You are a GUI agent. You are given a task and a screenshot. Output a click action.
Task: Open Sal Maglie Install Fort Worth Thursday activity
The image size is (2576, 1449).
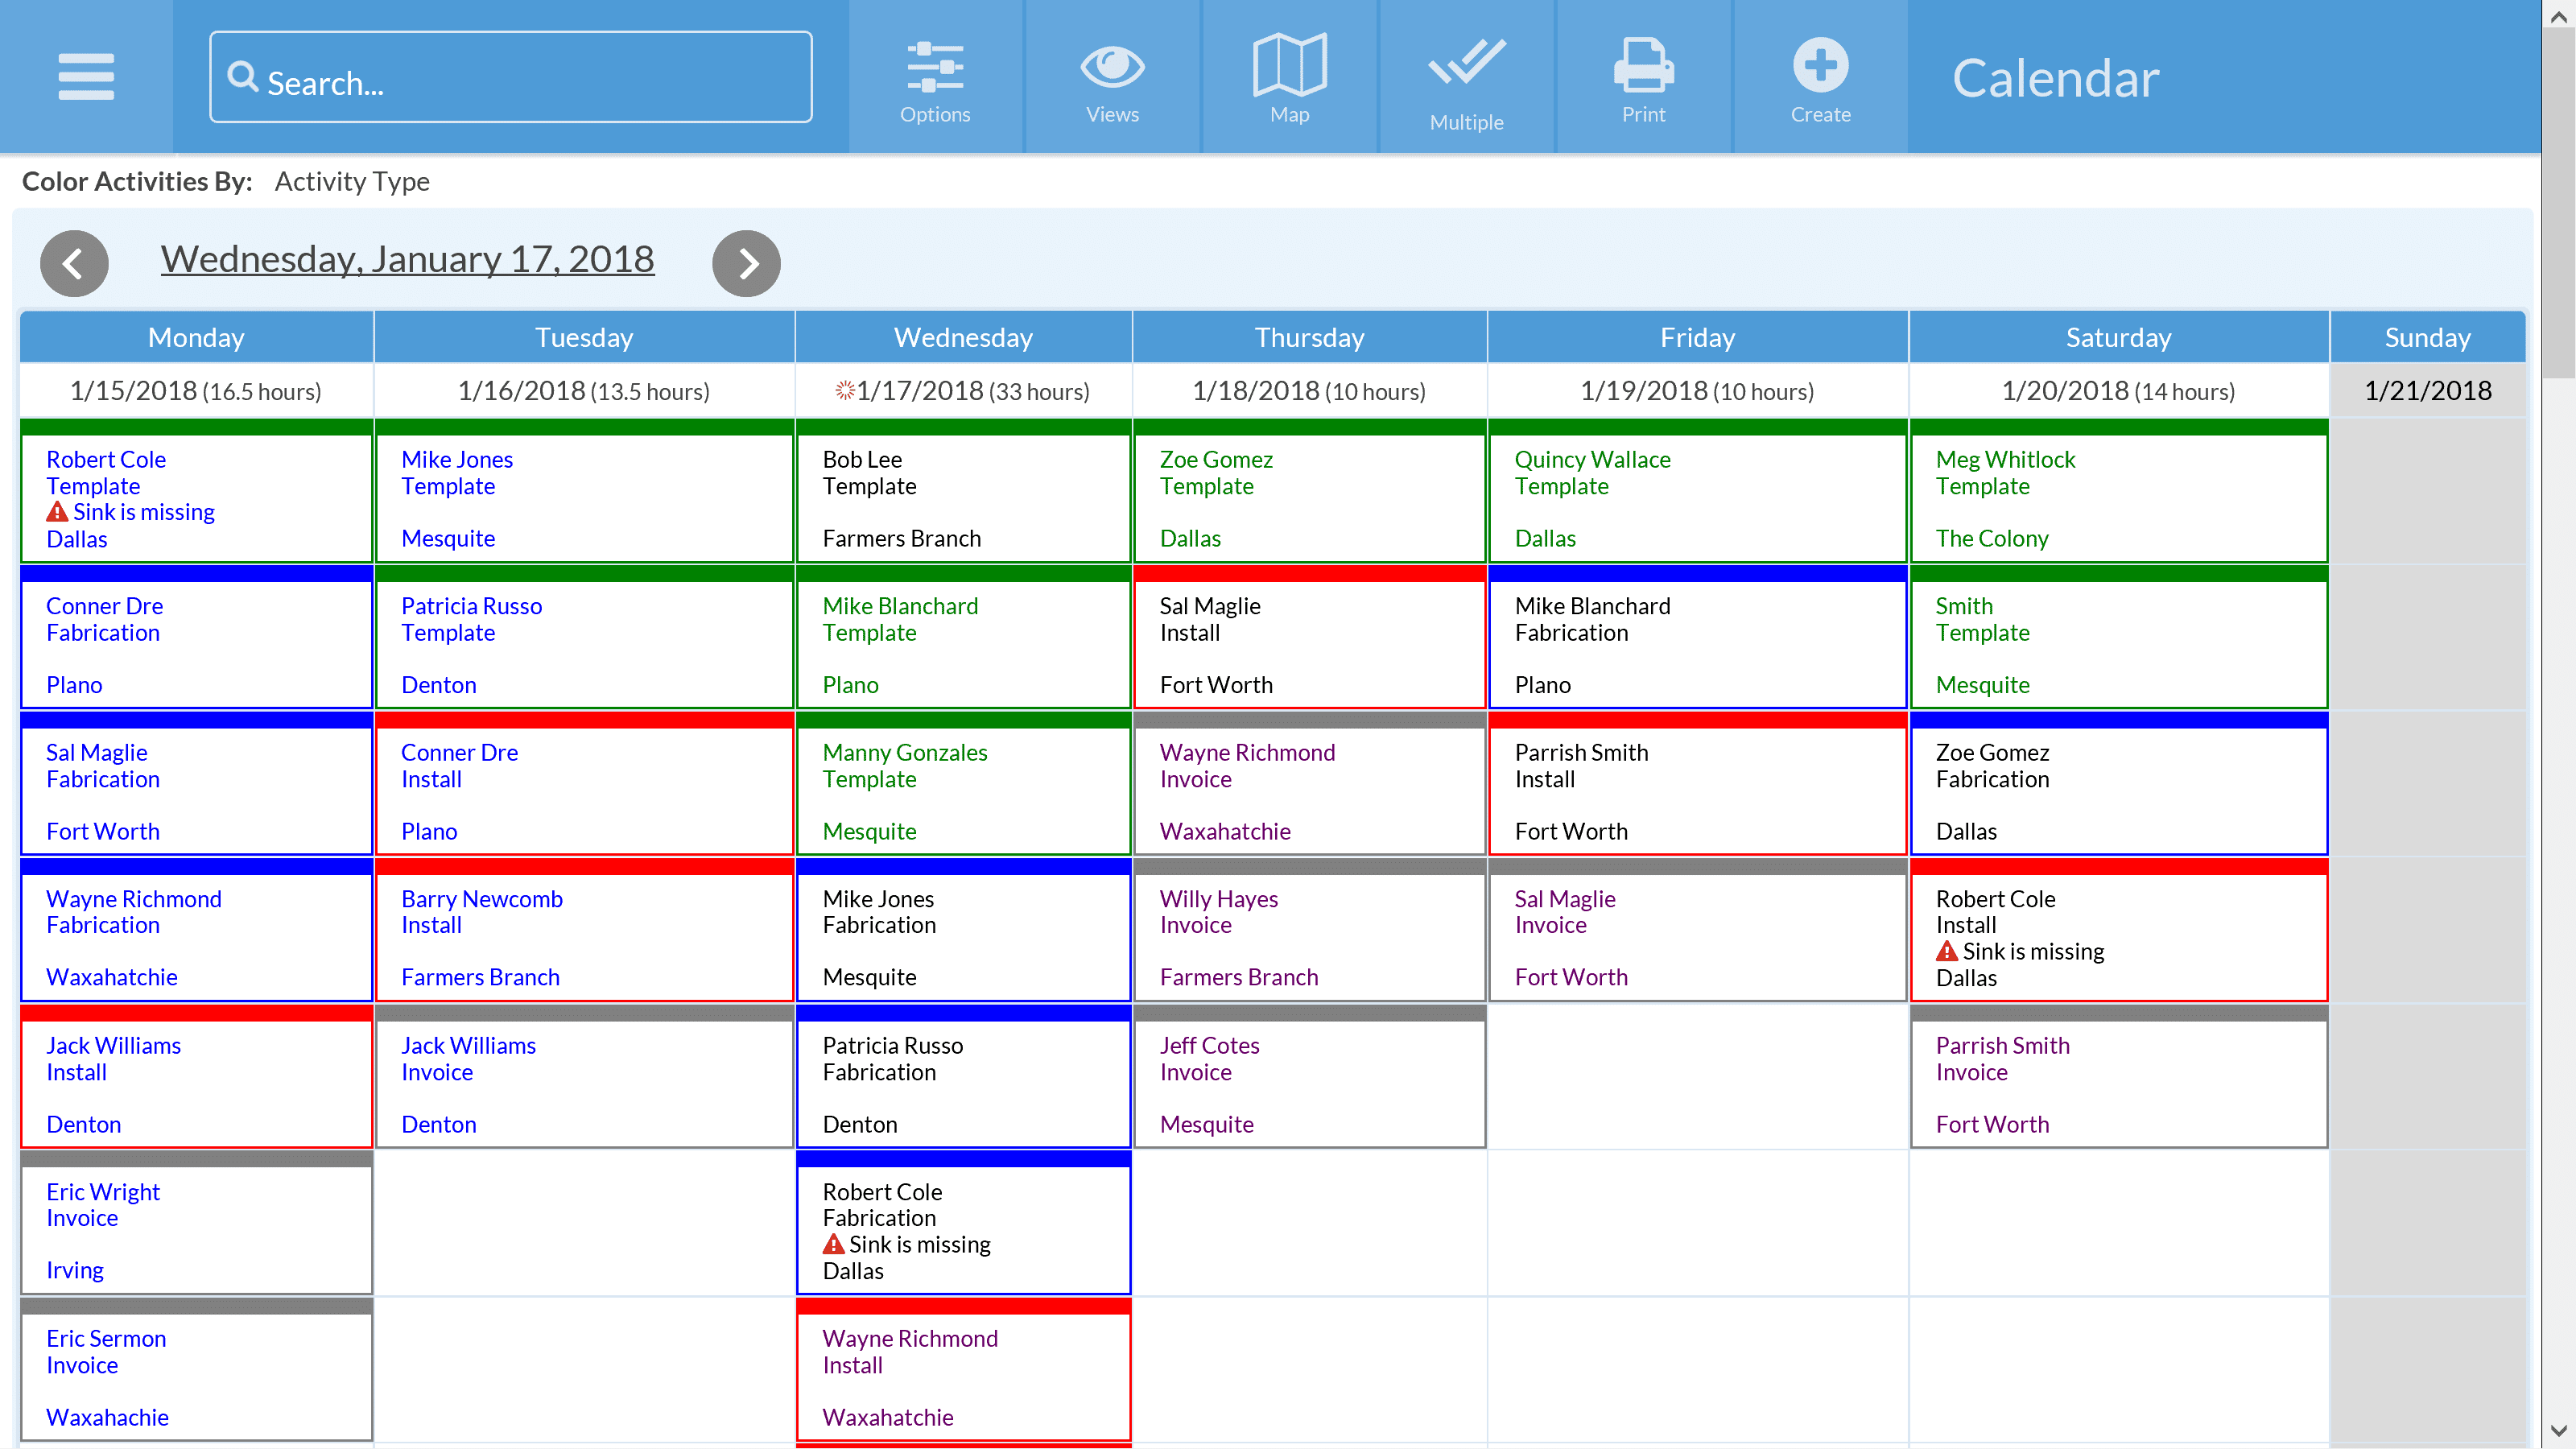pos(1309,637)
